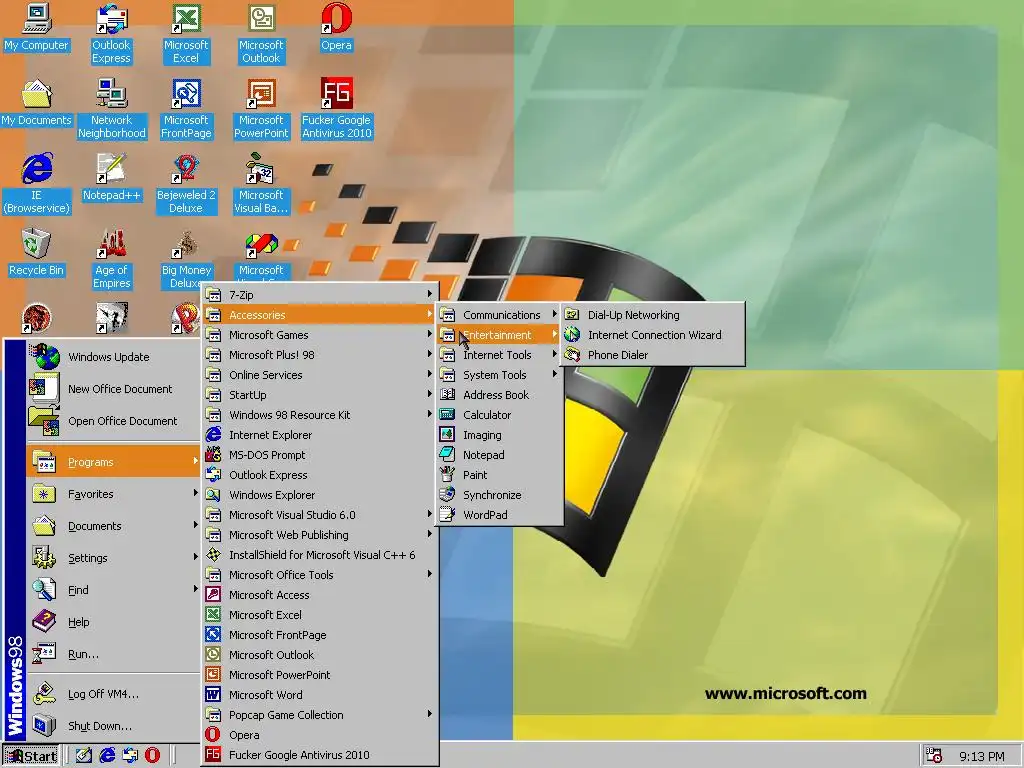This screenshot has height=768, width=1024.
Task: Click the system tray icon beside the clock
Action: 934,756
